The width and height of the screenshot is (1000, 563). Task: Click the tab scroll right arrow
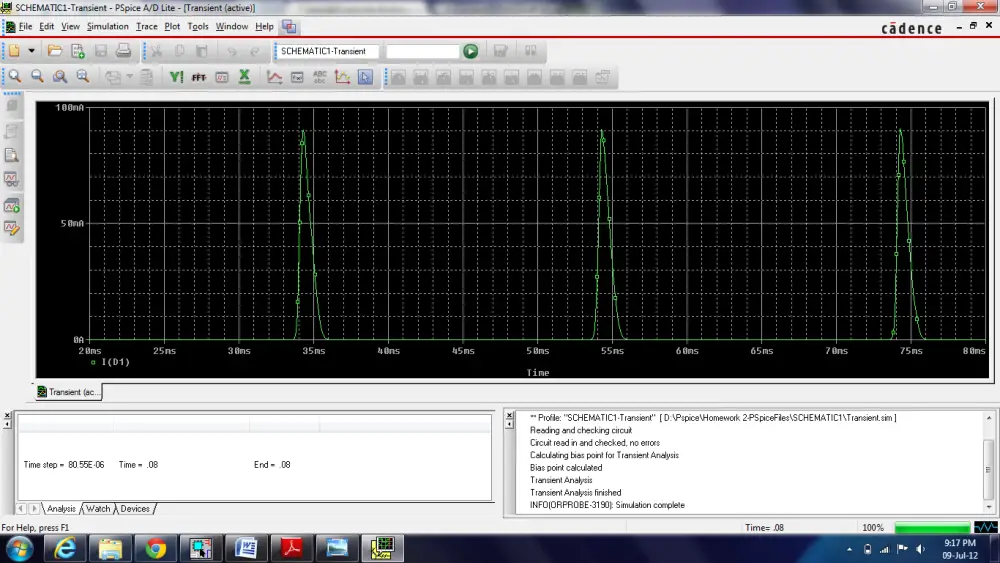34,508
